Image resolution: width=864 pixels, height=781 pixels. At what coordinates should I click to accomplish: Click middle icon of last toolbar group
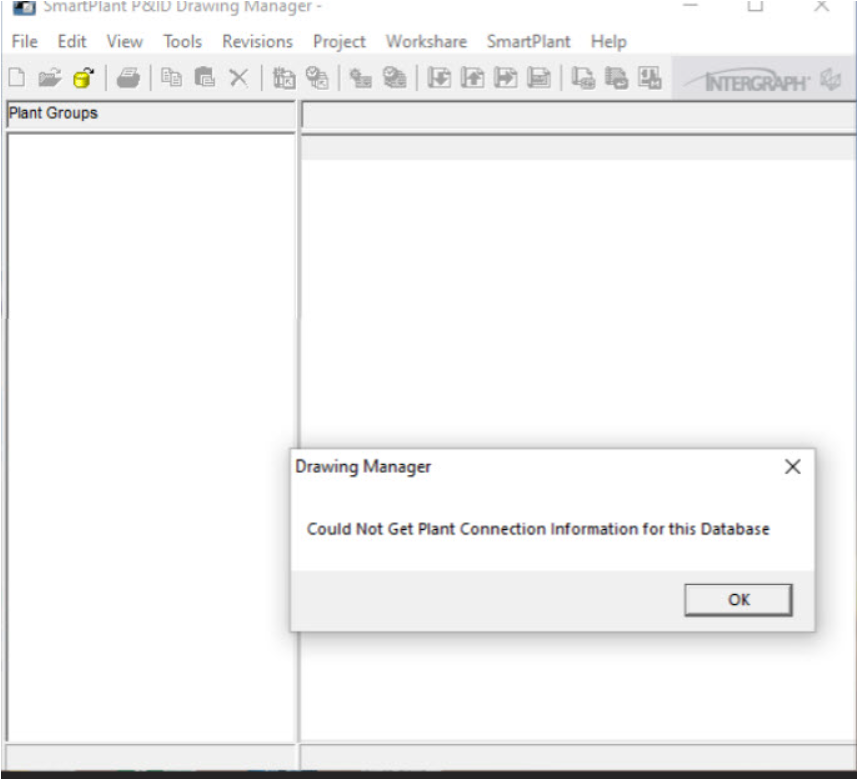pyautogui.click(x=617, y=78)
